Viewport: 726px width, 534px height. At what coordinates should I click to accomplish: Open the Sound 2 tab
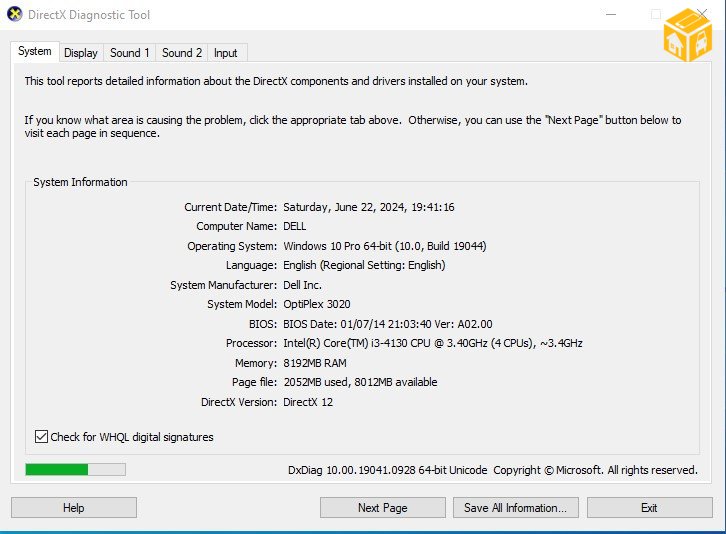[x=182, y=53]
